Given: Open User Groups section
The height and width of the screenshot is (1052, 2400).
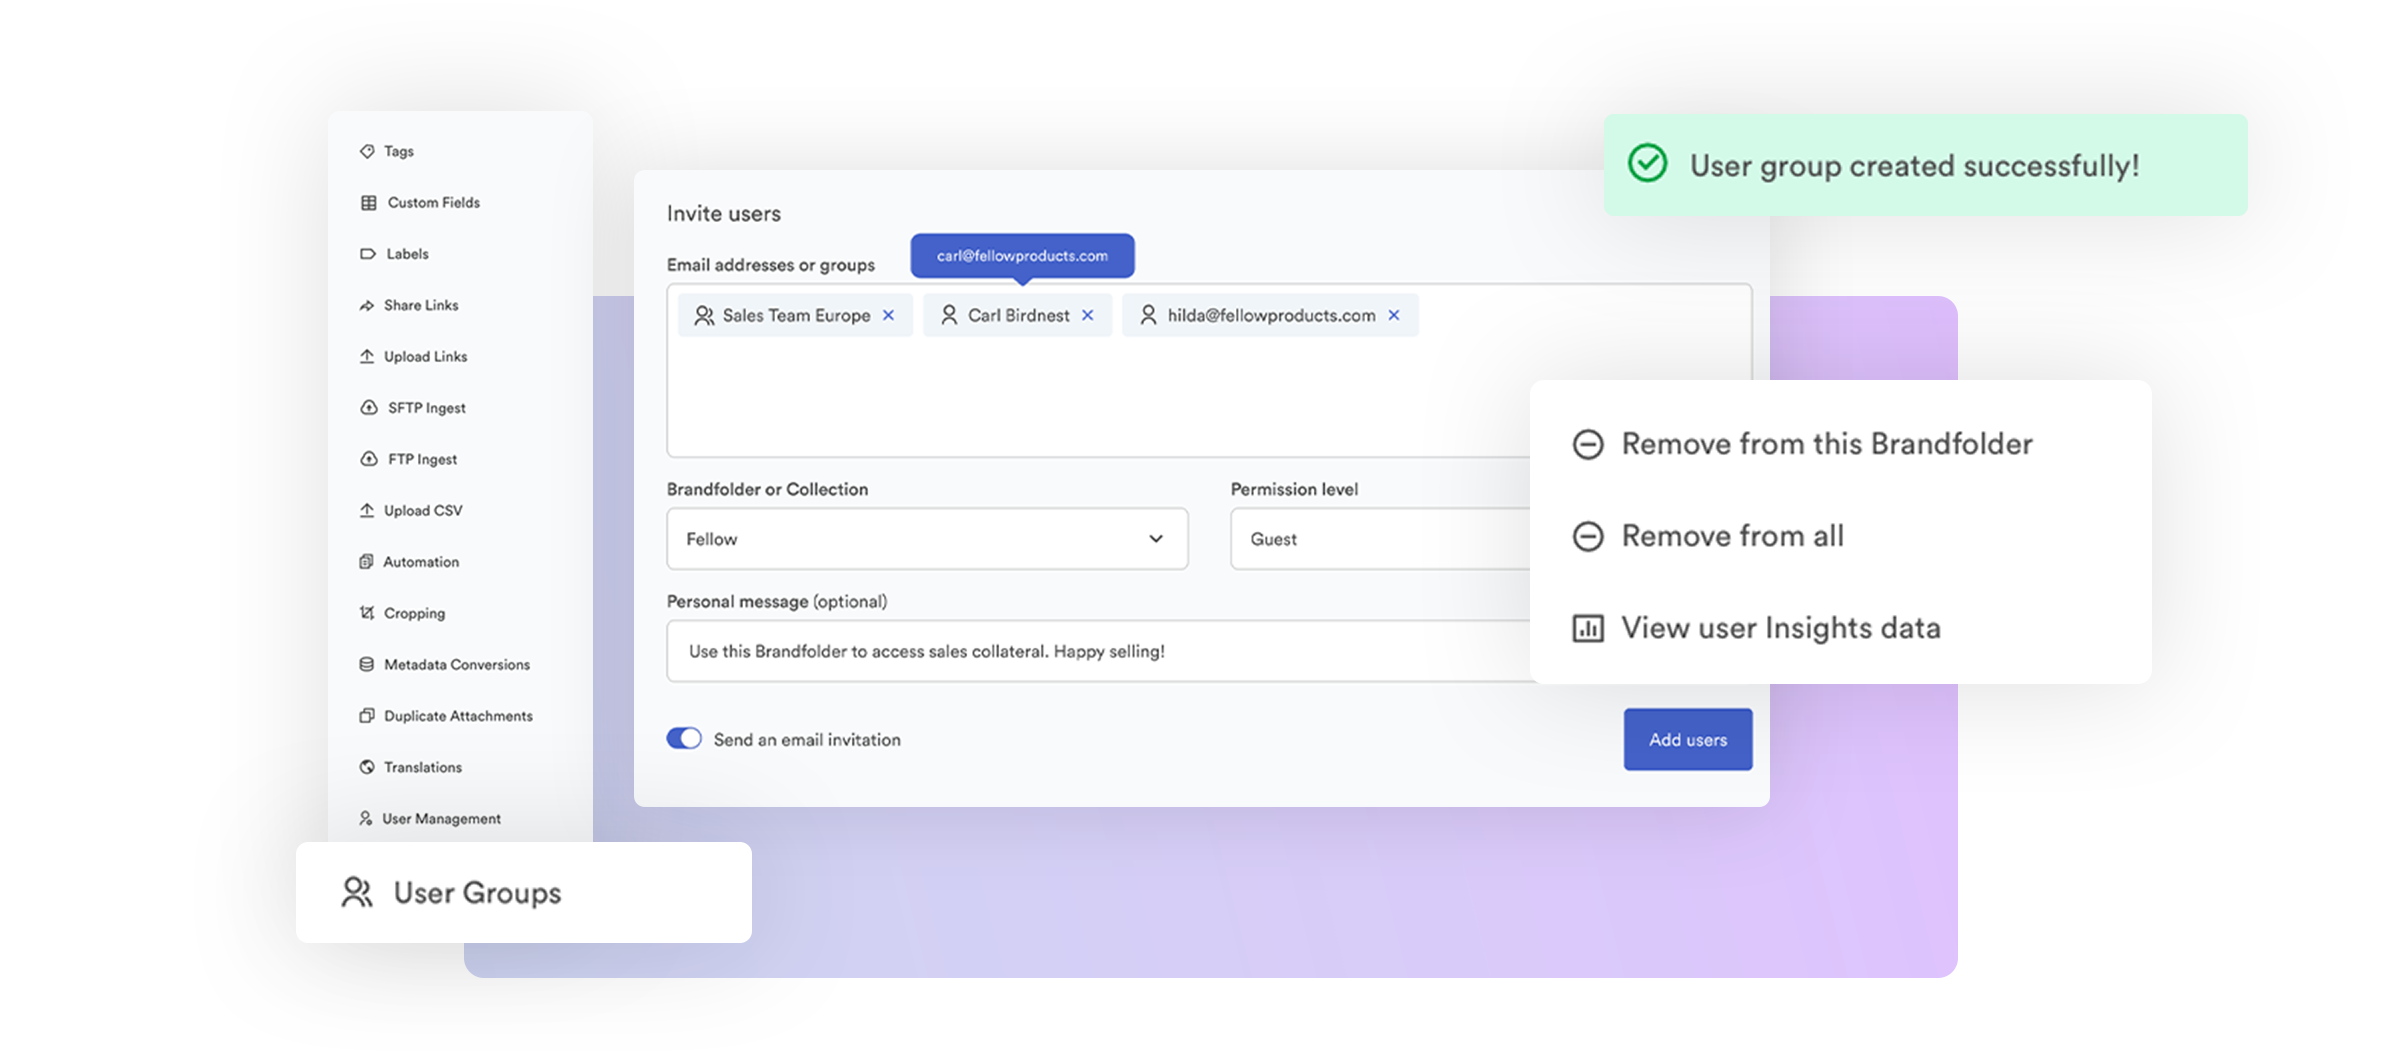Looking at the screenshot, I should pos(524,892).
